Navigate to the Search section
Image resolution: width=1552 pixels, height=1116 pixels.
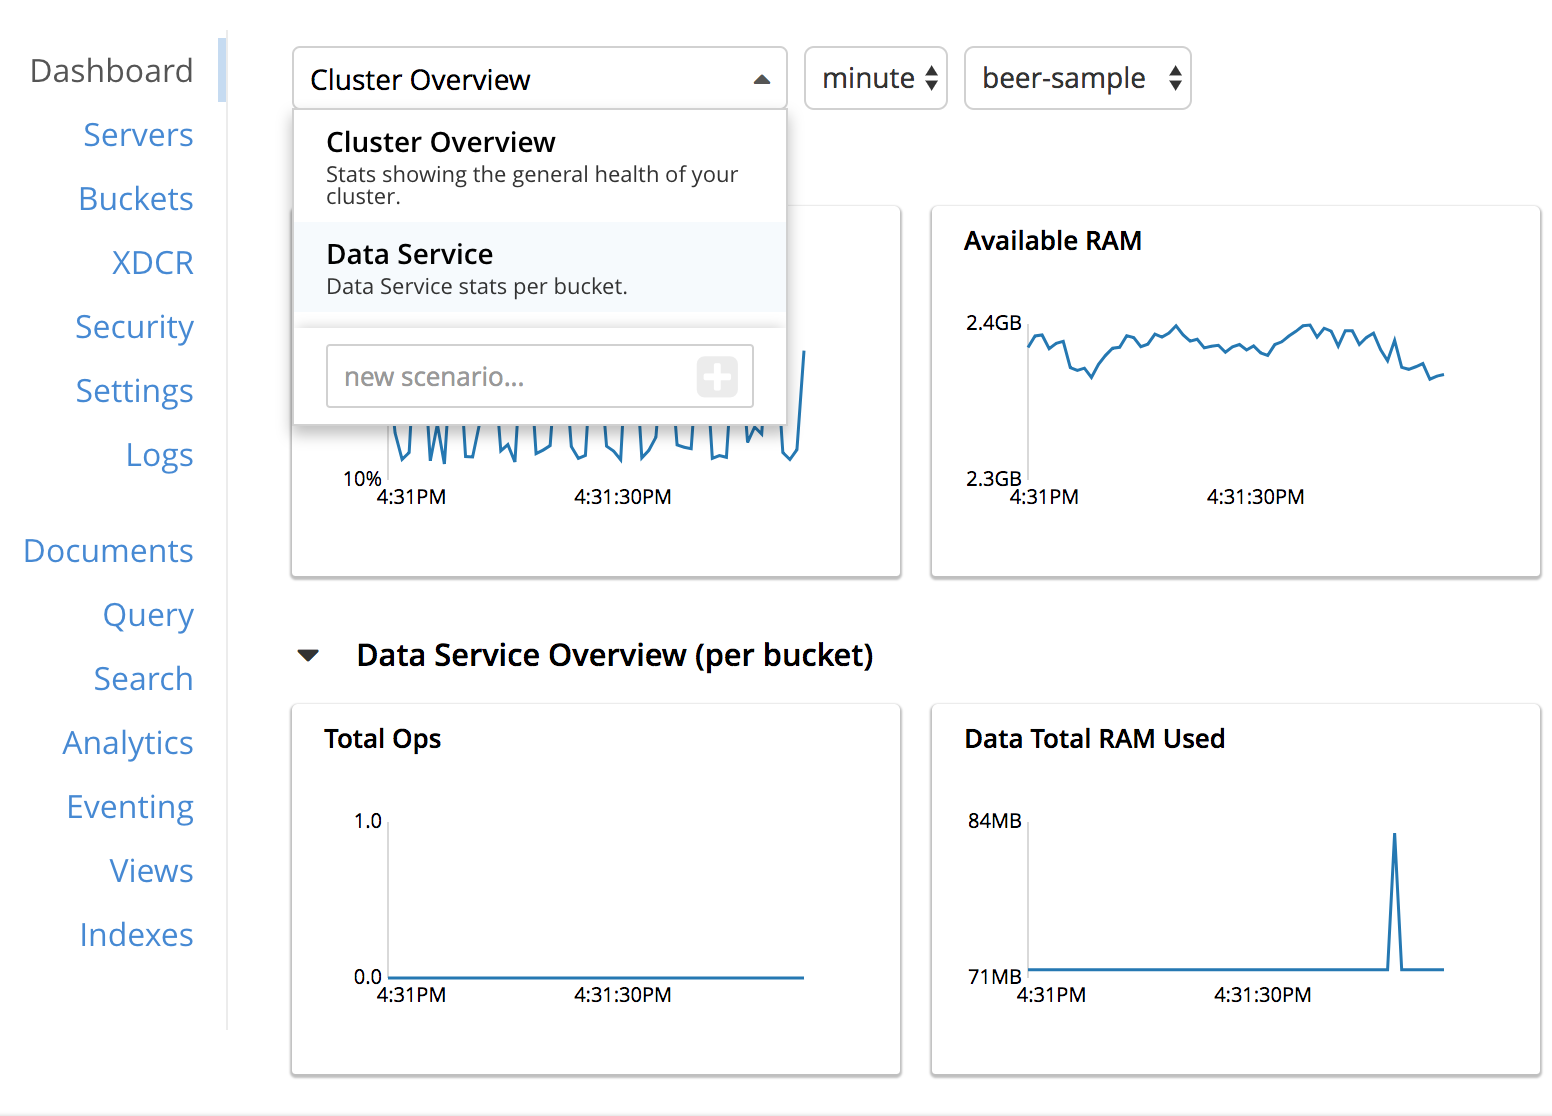click(143, 679)
